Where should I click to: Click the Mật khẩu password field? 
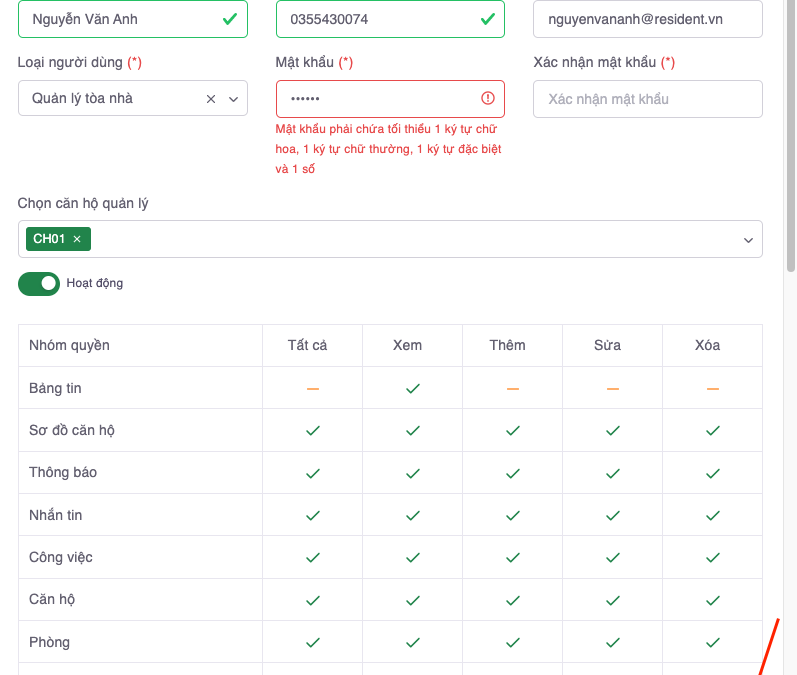tap(375, 99)
